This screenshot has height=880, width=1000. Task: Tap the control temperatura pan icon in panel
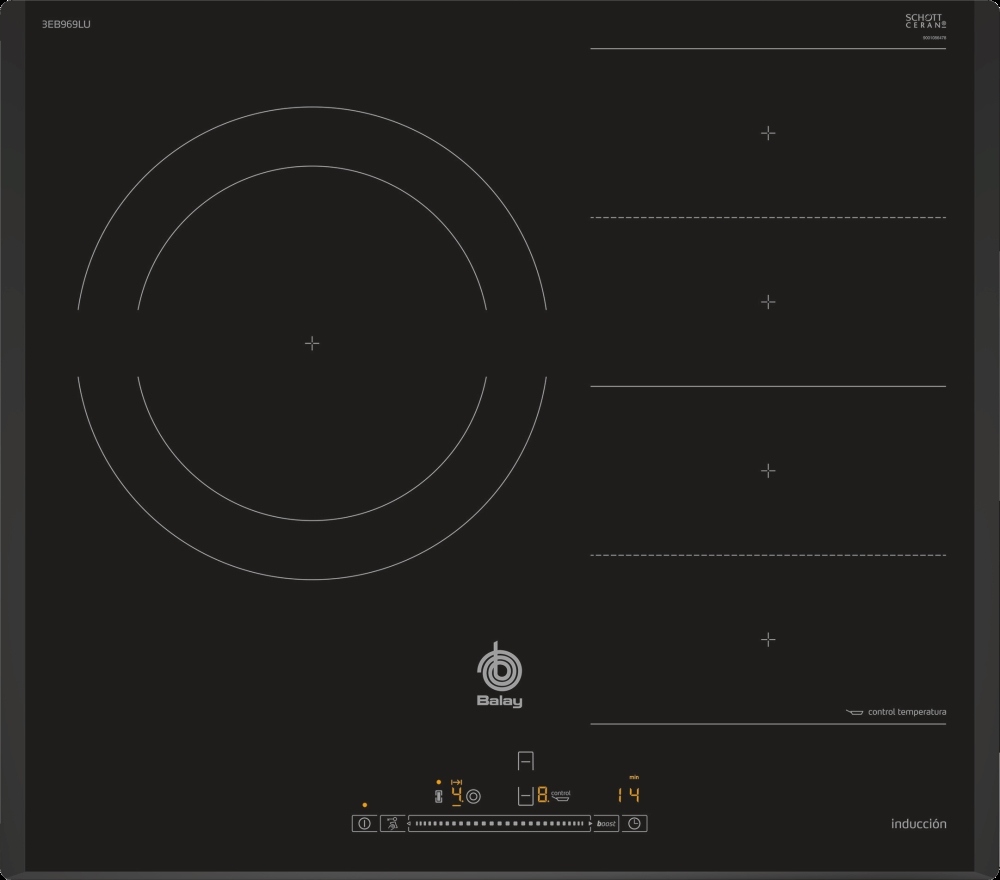coord(561,796)
